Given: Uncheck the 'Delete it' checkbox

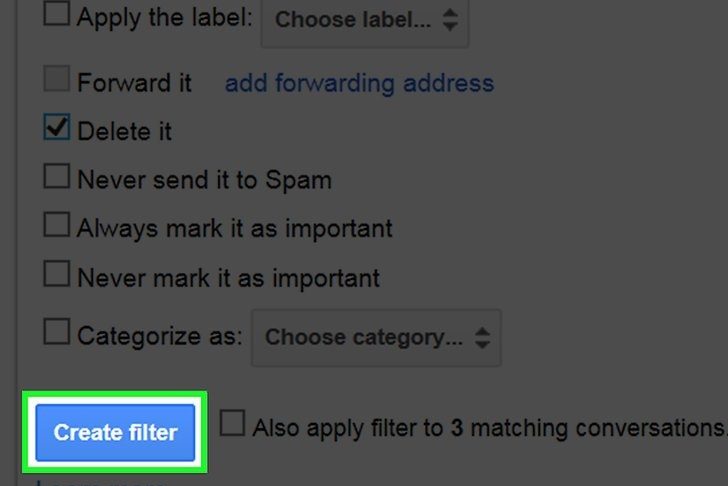Looking at the screenshot, I should [x=57, y=130].
